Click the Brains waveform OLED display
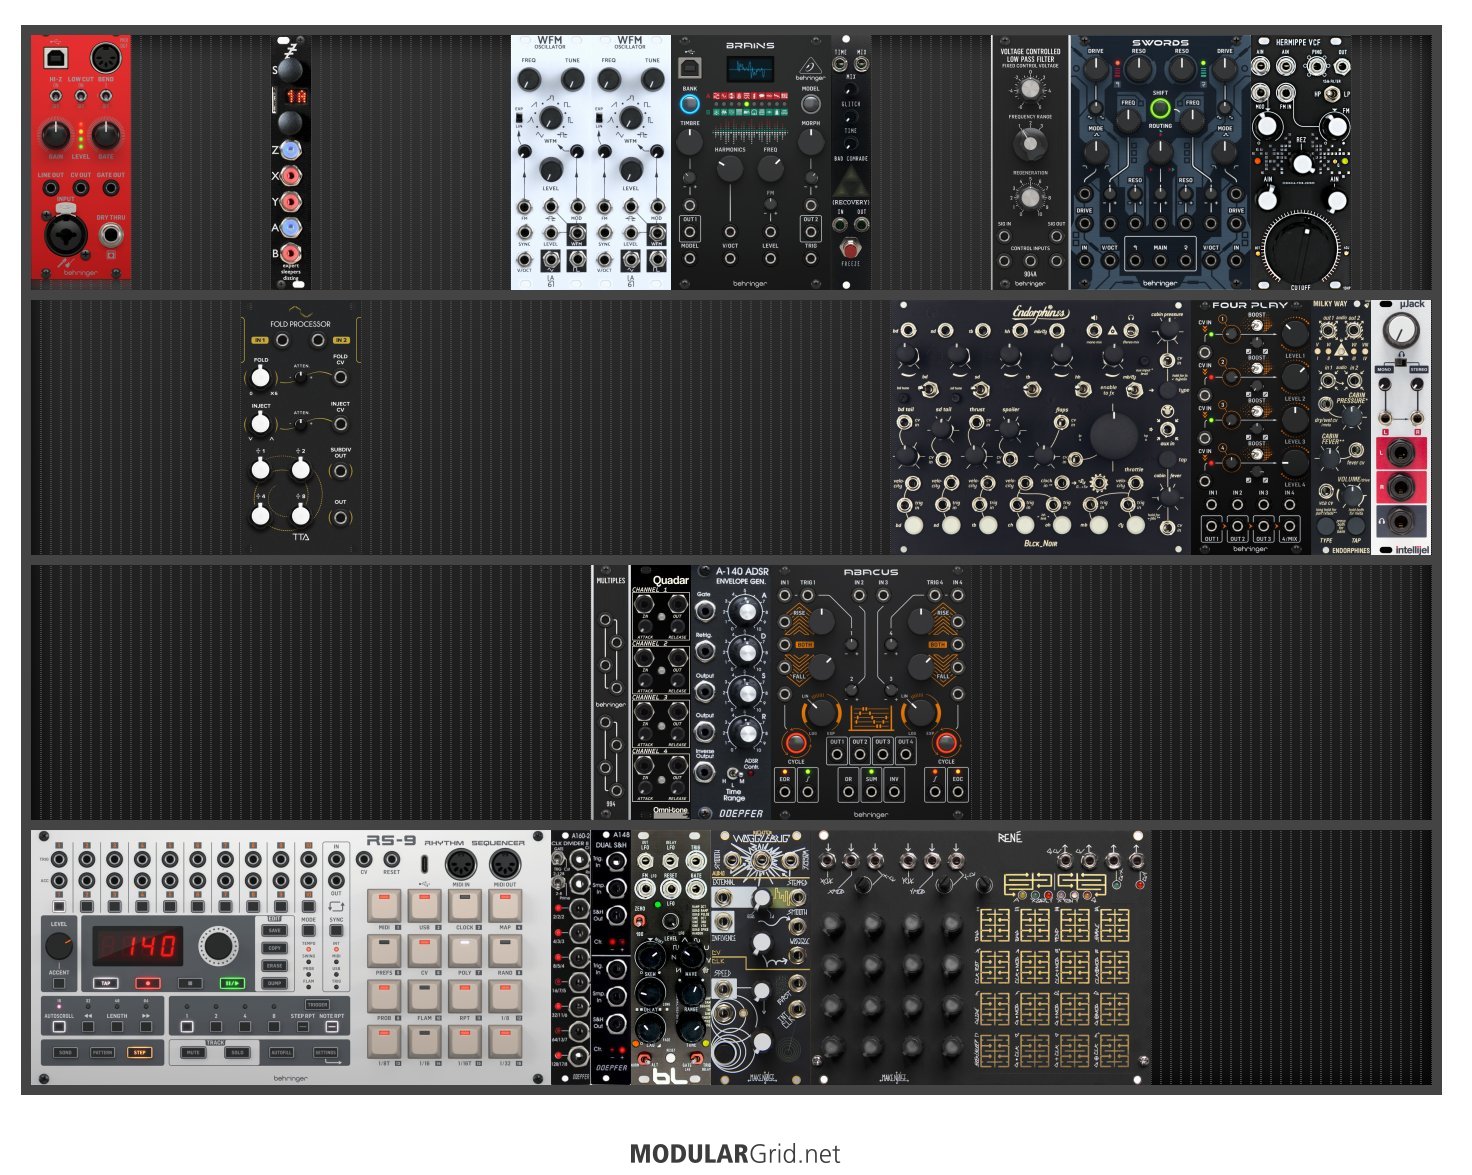 (x=750, y=71)
